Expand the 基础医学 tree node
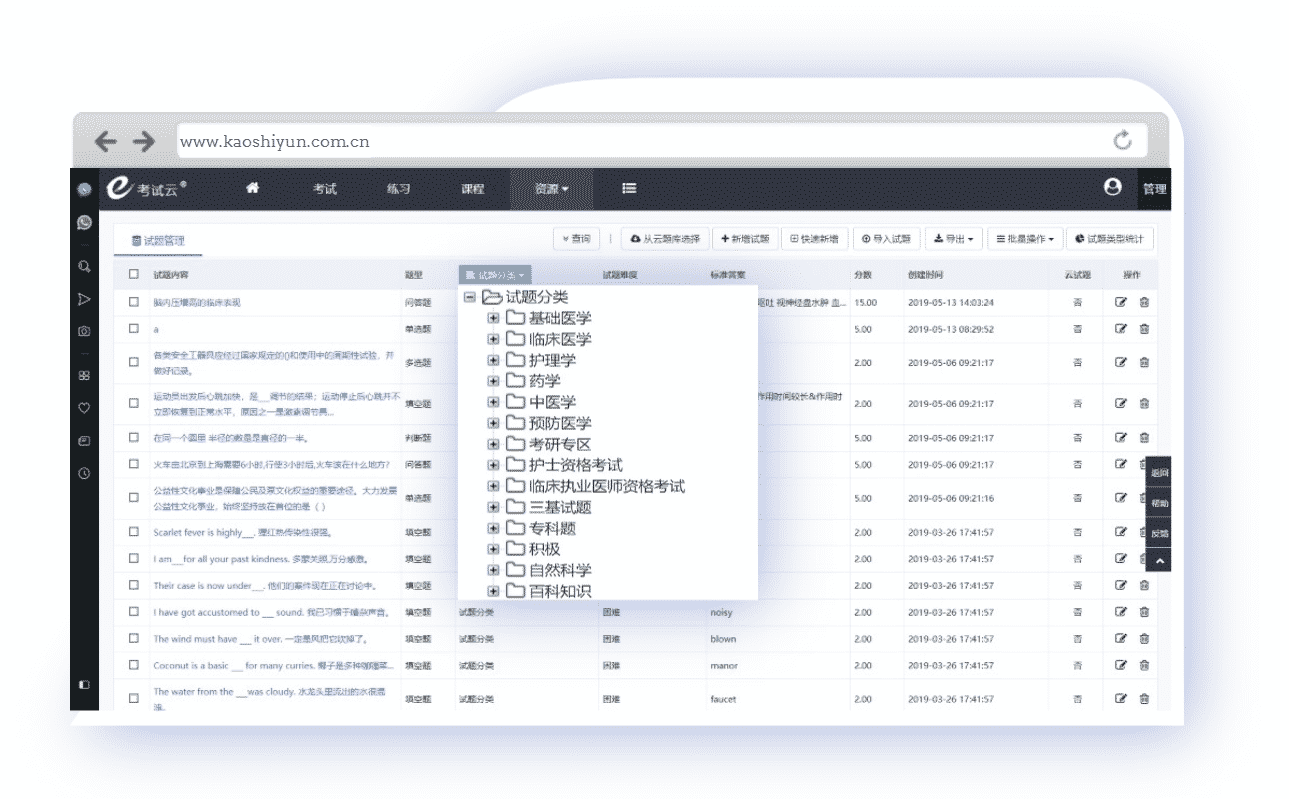 (x=493, y=319)
